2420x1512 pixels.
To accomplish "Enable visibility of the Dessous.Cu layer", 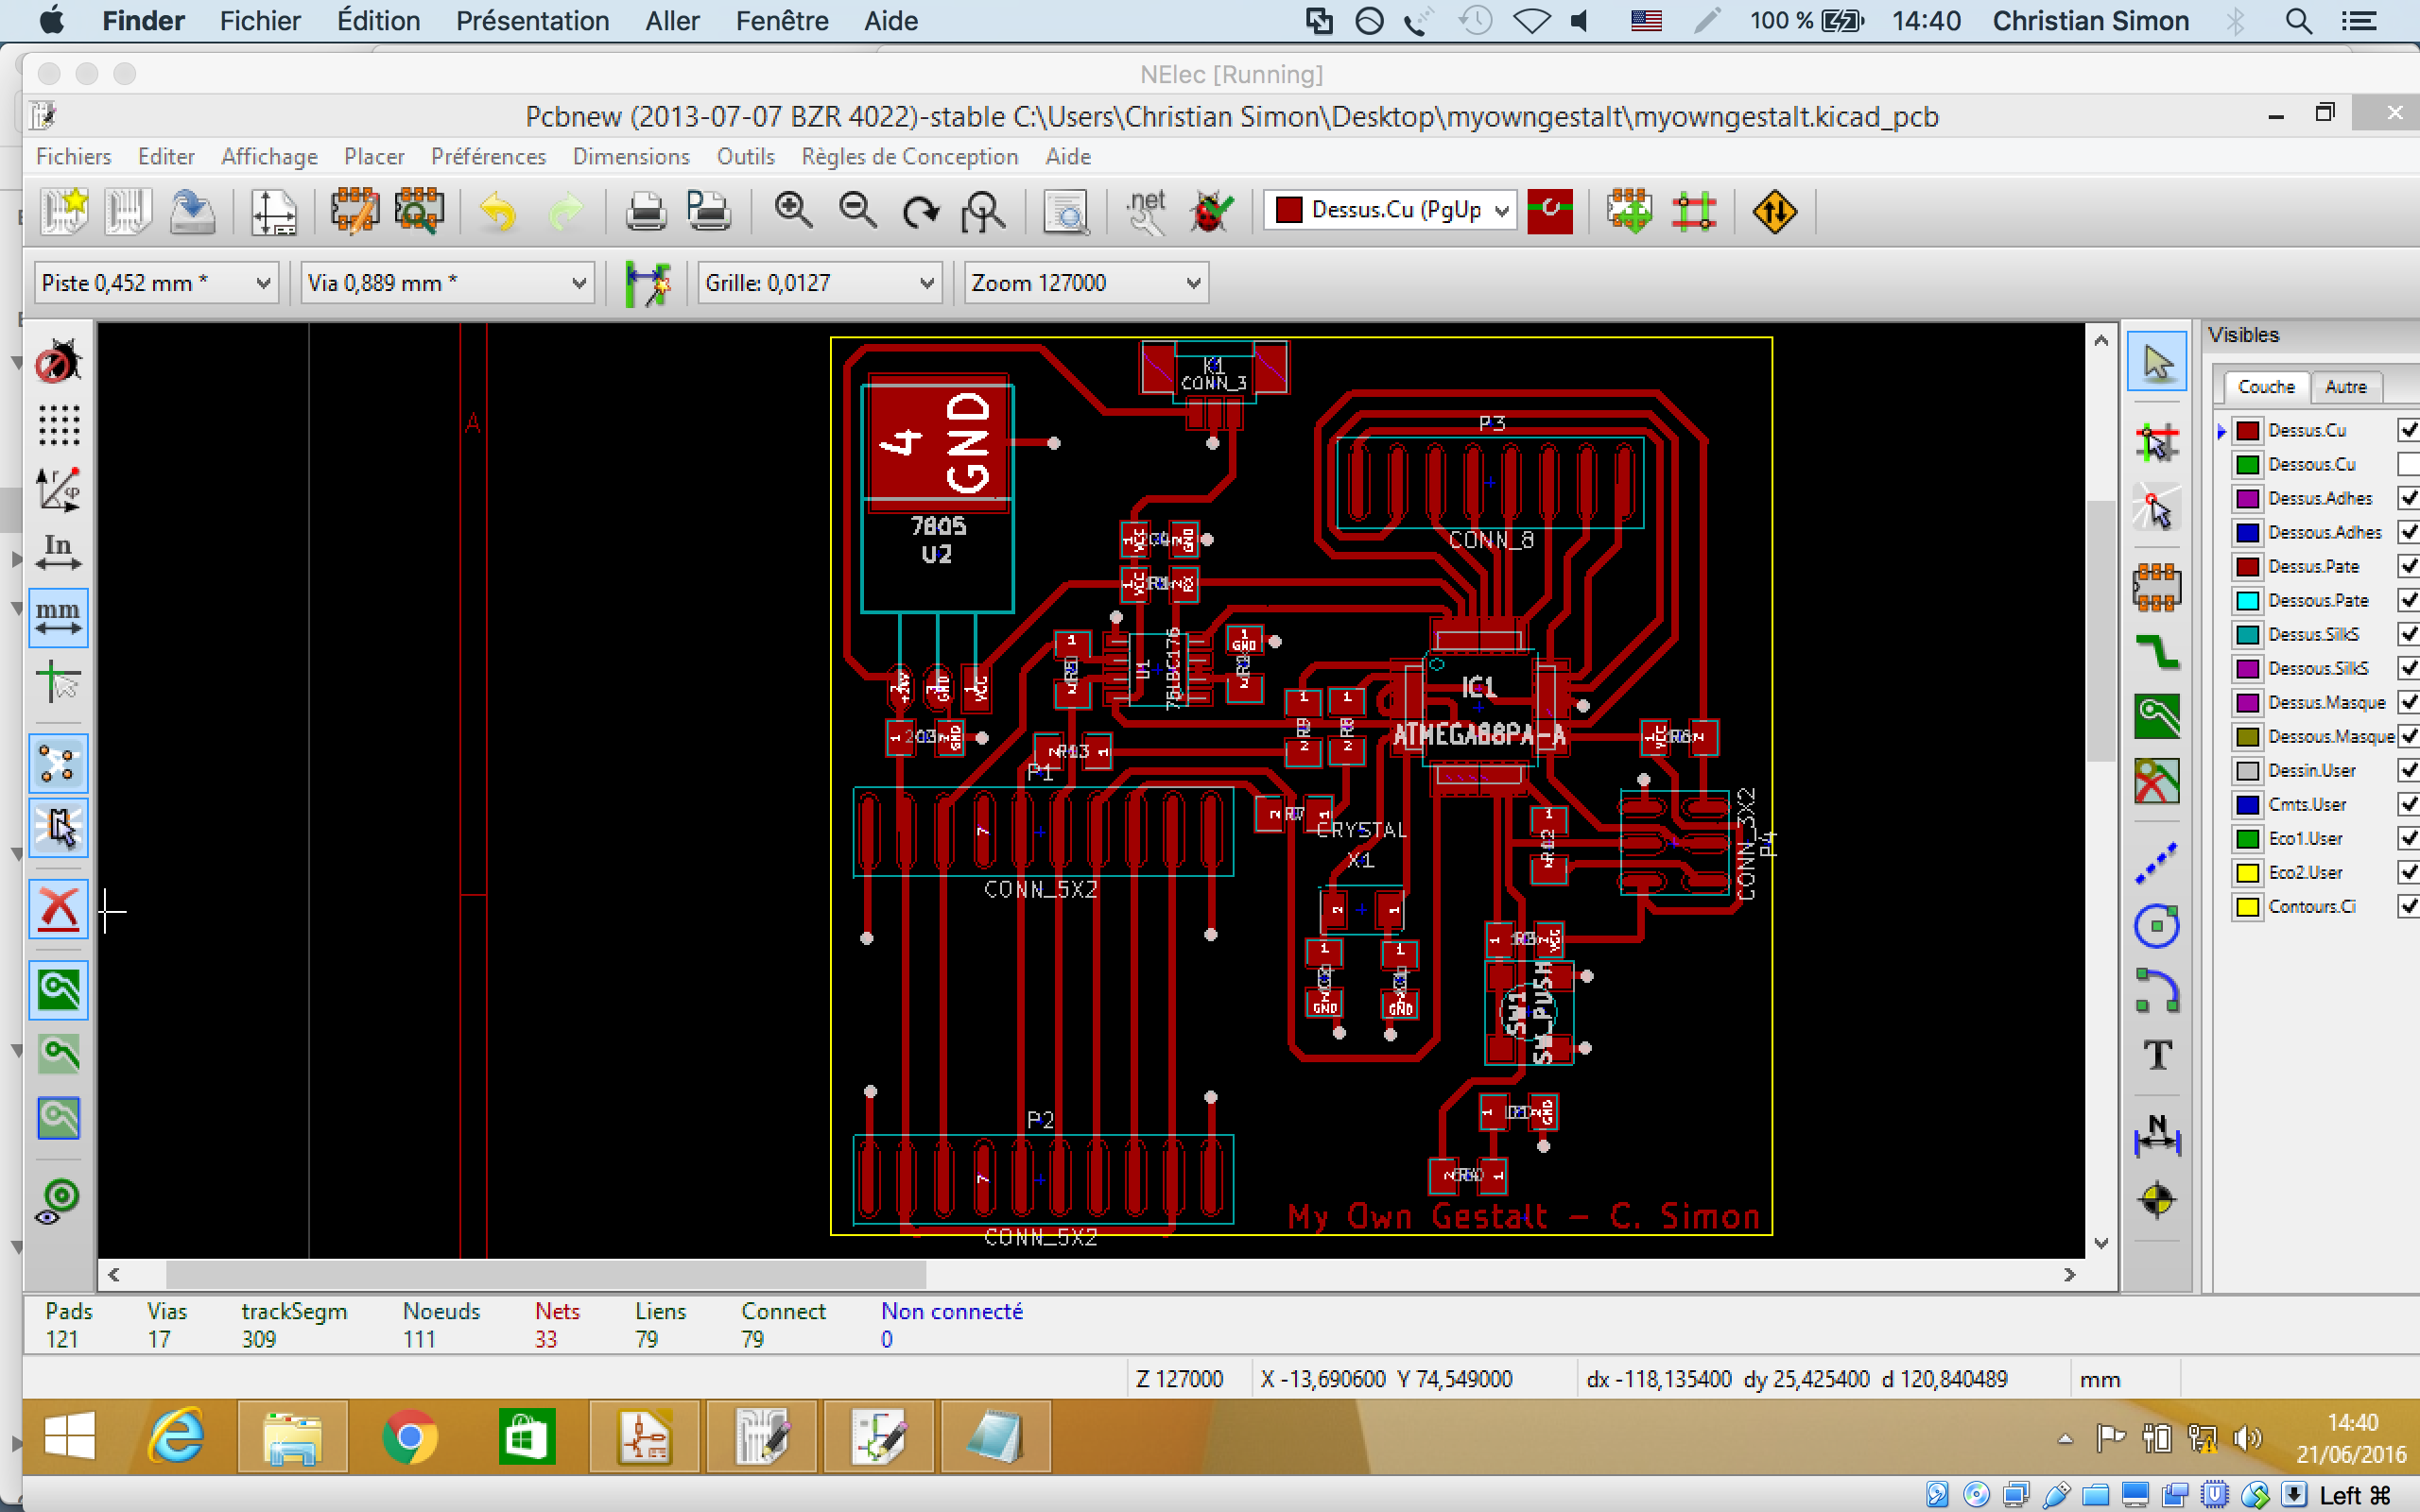I will click(x=2408, y=463).
